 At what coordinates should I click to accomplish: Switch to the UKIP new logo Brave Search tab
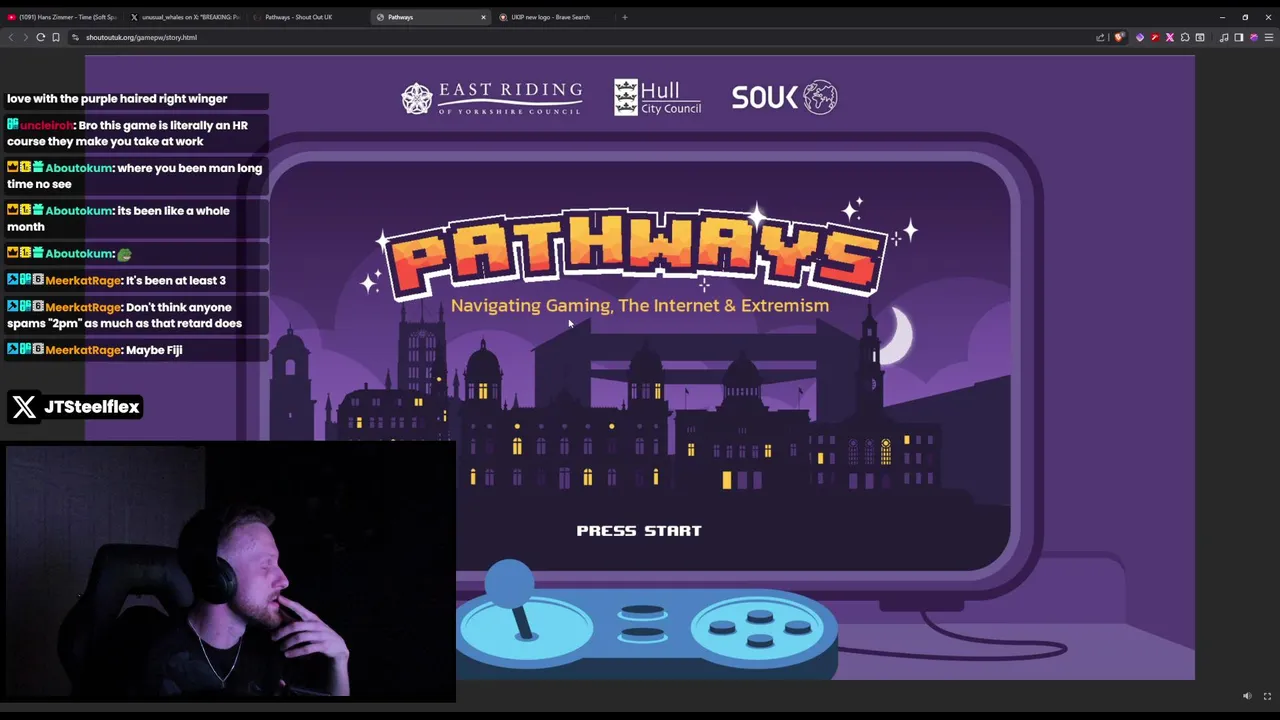point(553,17)
